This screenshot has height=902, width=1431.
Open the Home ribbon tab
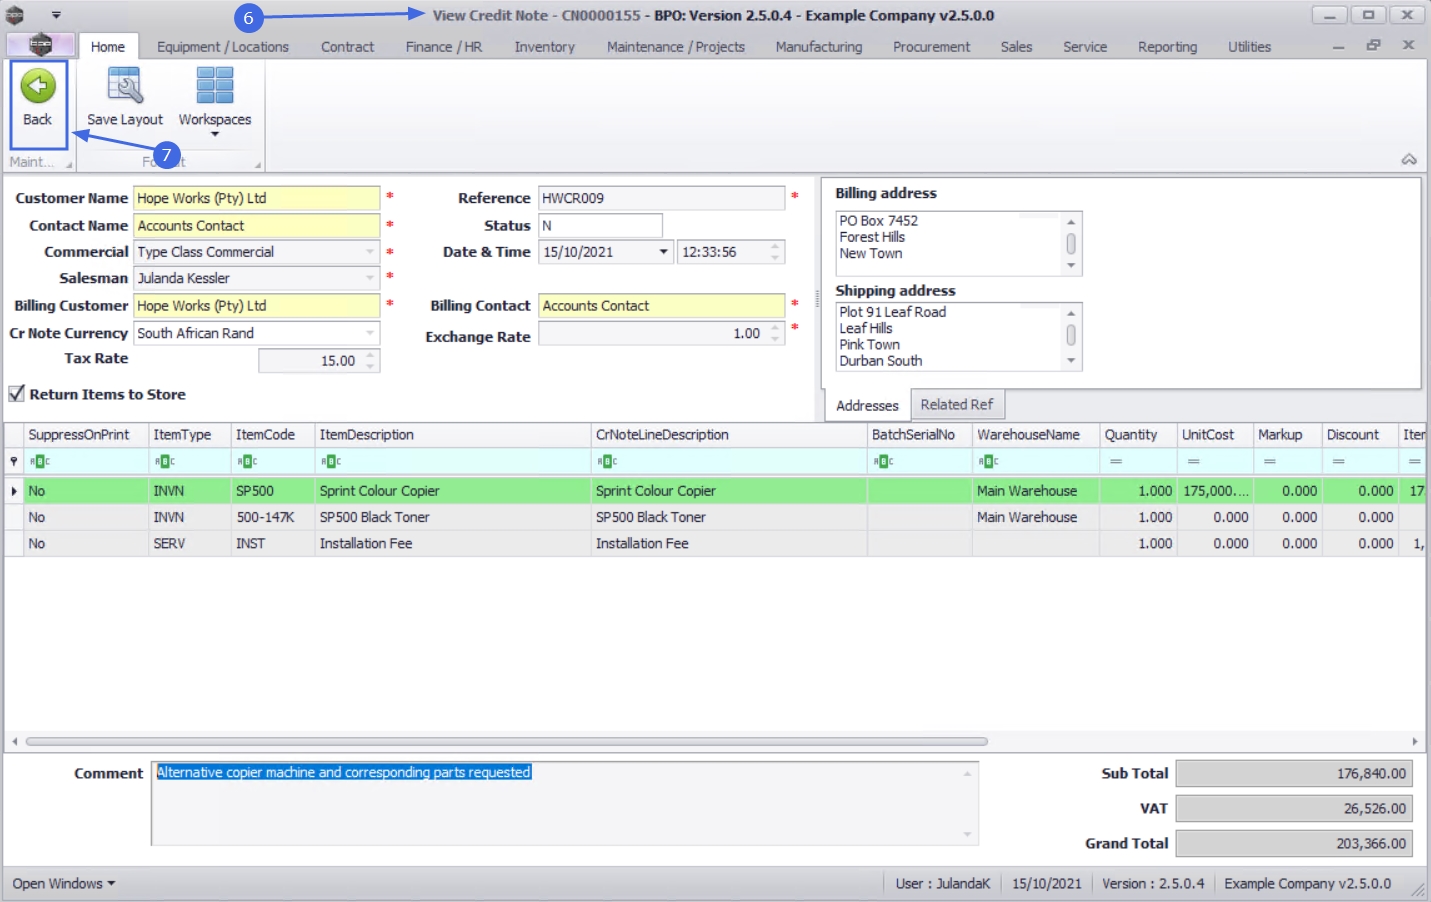pyautogui.click(x=108, y=47)
